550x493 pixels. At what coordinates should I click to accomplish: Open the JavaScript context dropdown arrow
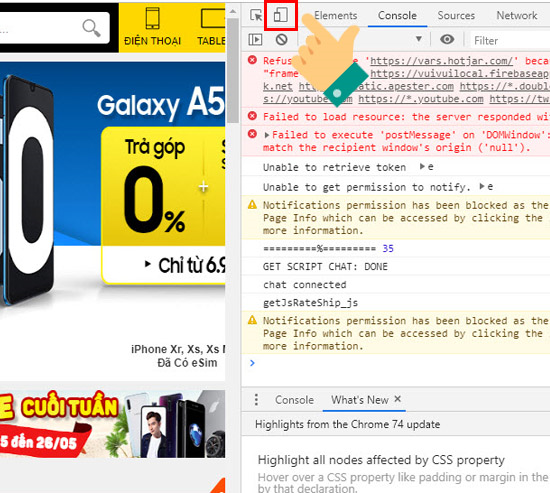(418, 39)
